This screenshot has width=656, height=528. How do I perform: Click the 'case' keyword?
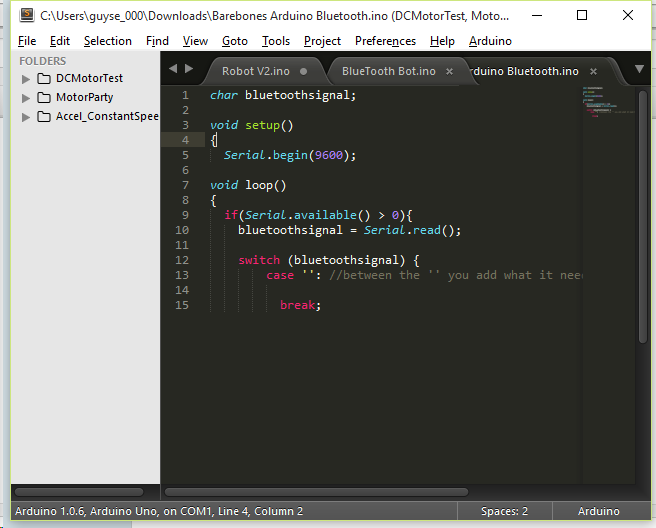pos(280,275)
